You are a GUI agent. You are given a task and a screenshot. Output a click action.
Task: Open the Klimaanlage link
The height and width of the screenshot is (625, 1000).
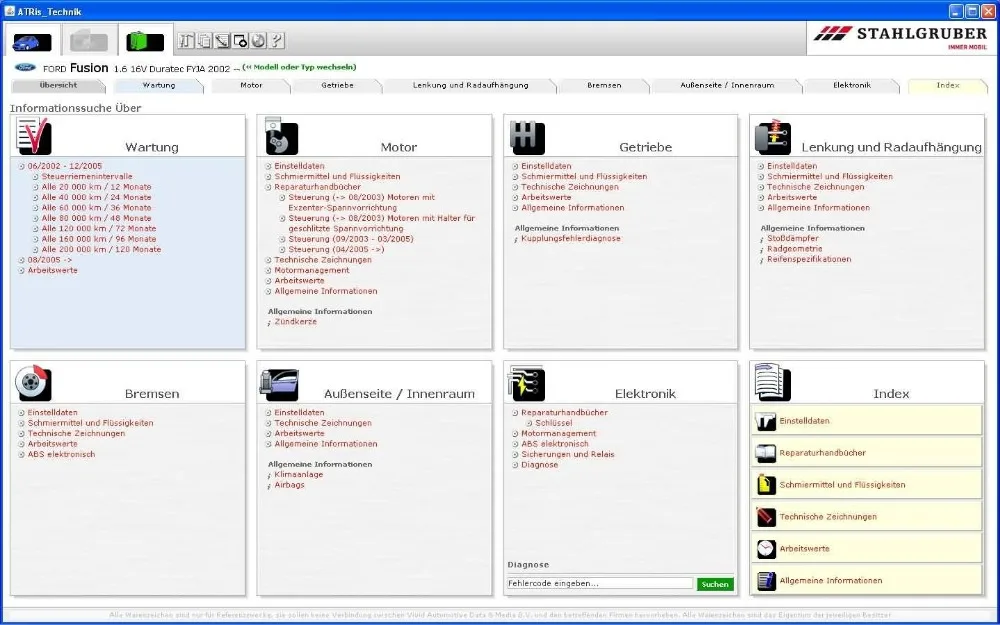coord(298,475)
